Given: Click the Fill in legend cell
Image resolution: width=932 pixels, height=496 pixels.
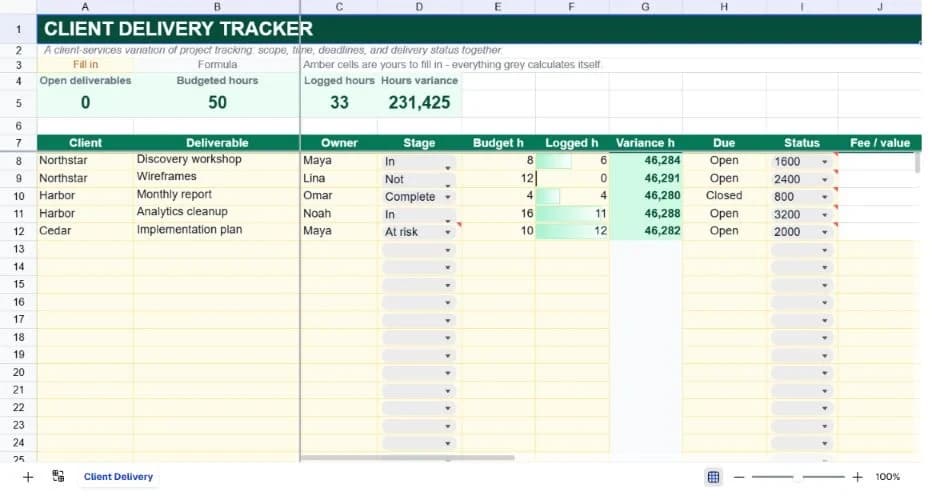Looking at the screenshot, I should pyautogui.click(x=85, y=64).
